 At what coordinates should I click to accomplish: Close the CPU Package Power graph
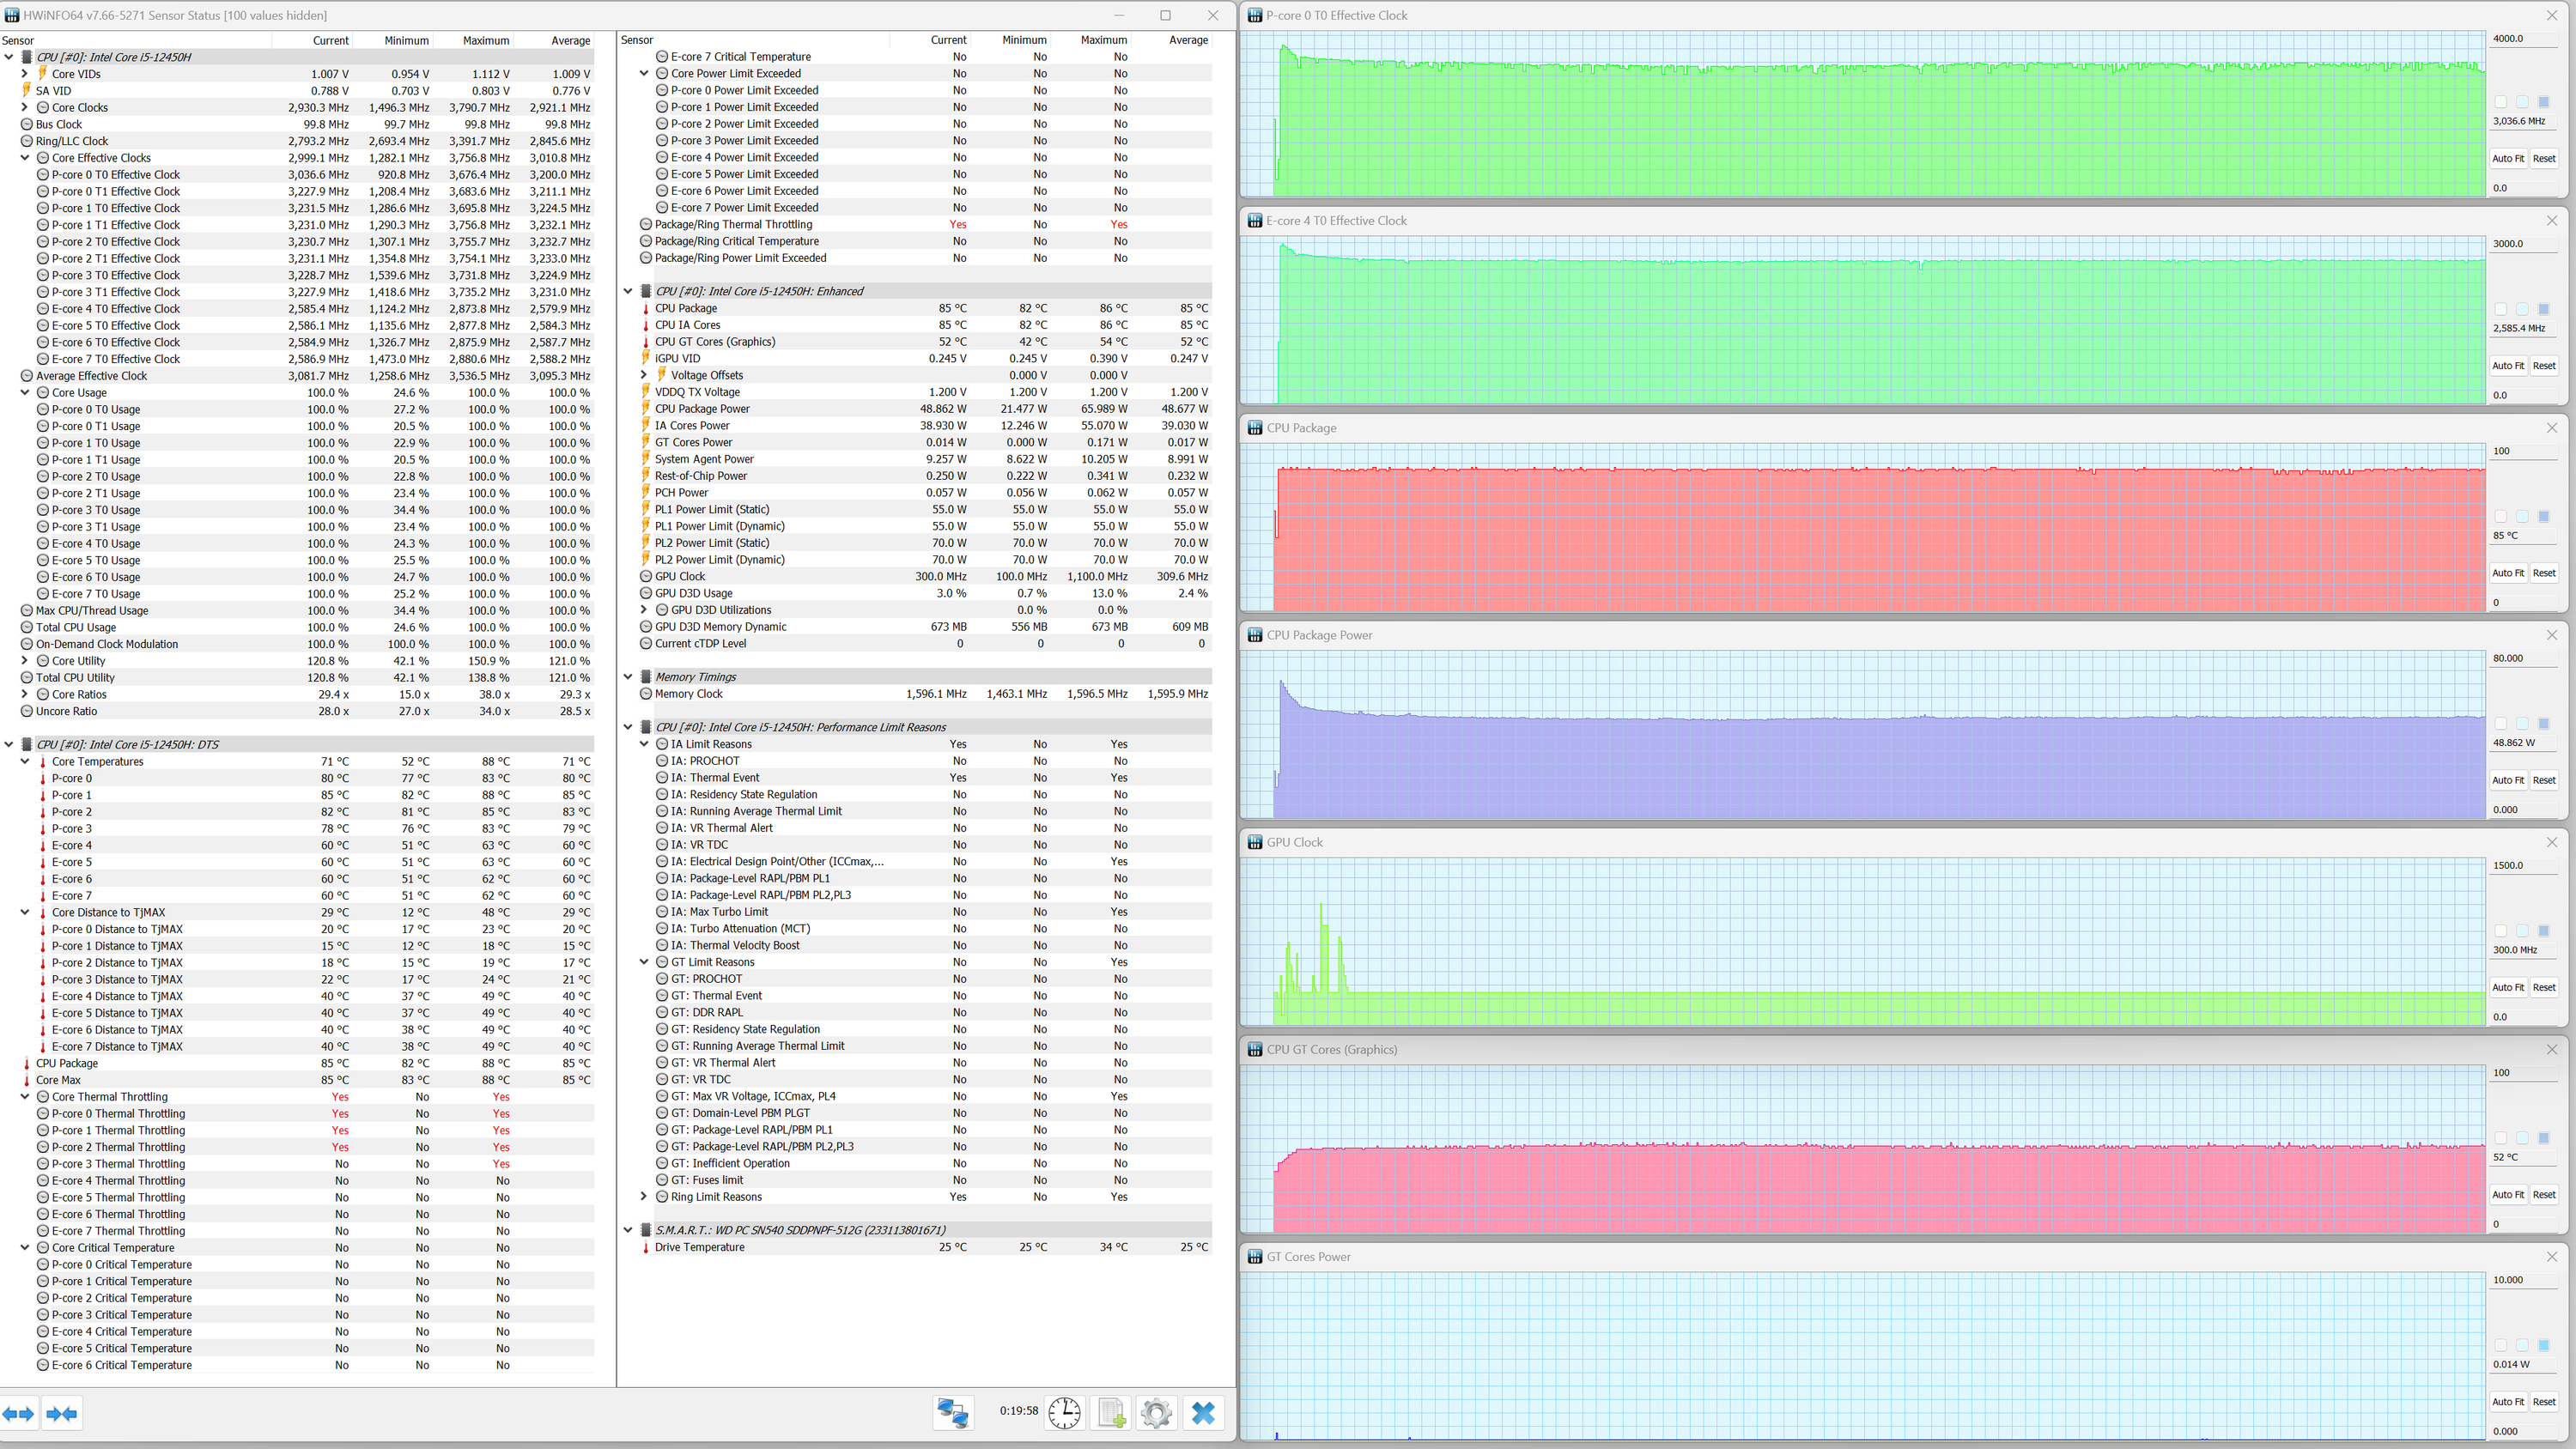[2551, 635]
